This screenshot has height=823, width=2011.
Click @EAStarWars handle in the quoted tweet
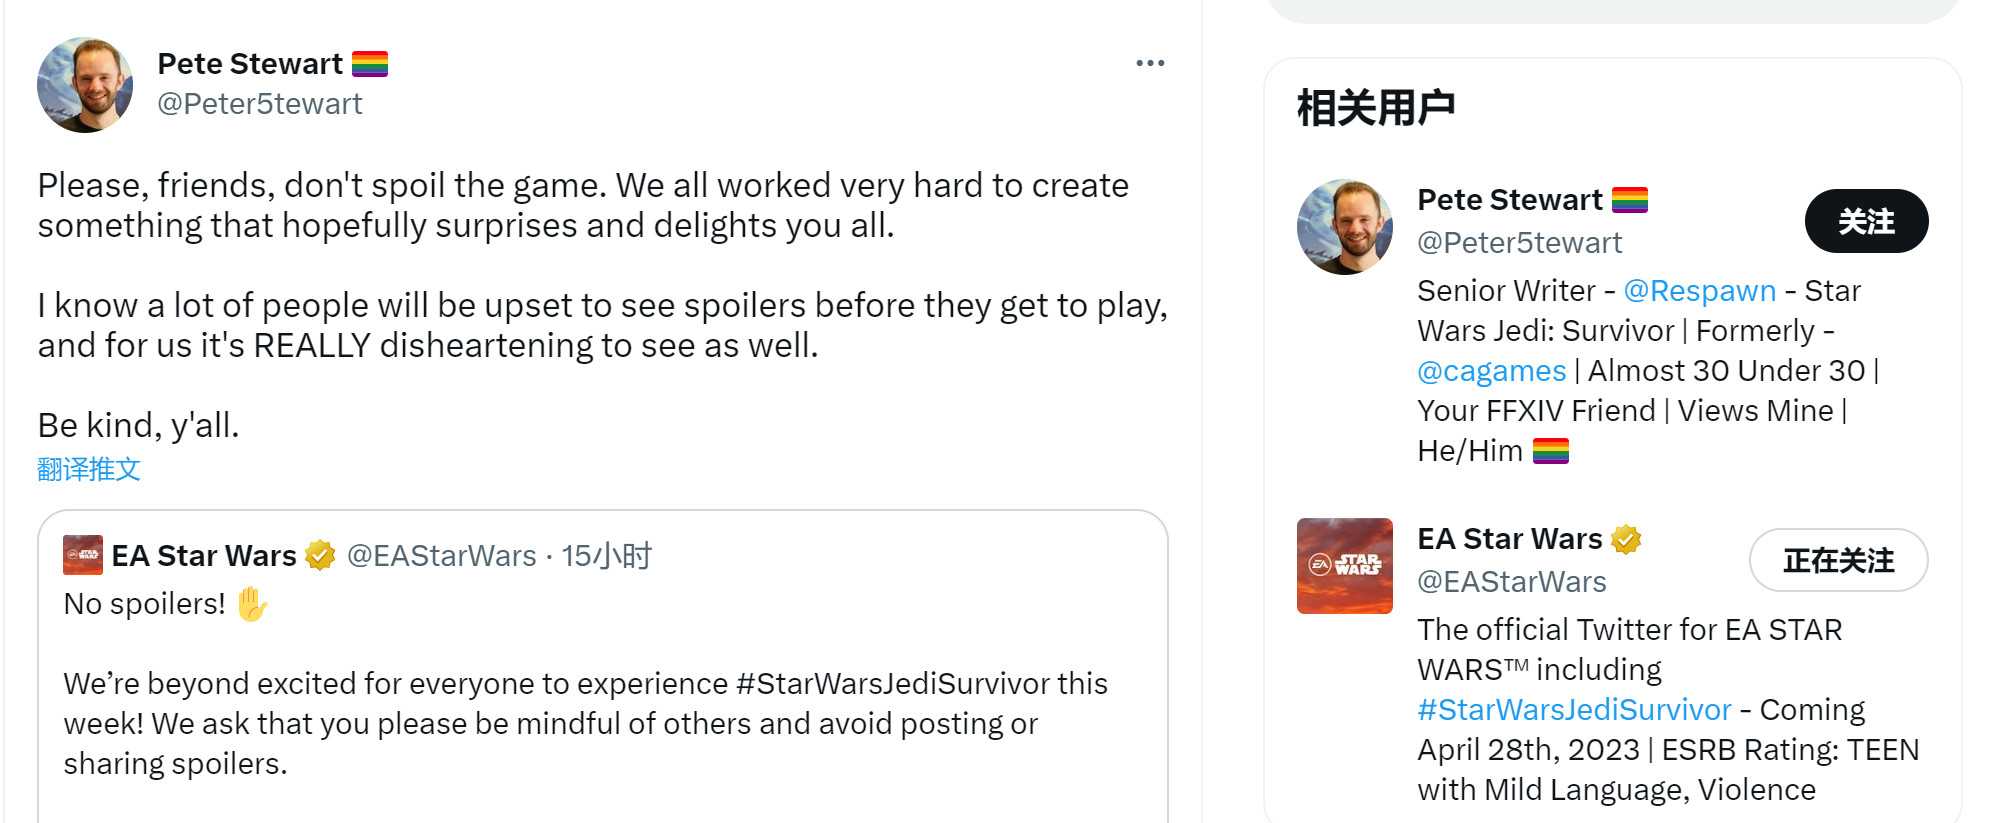pyautogui.click(x=441, y=556)
